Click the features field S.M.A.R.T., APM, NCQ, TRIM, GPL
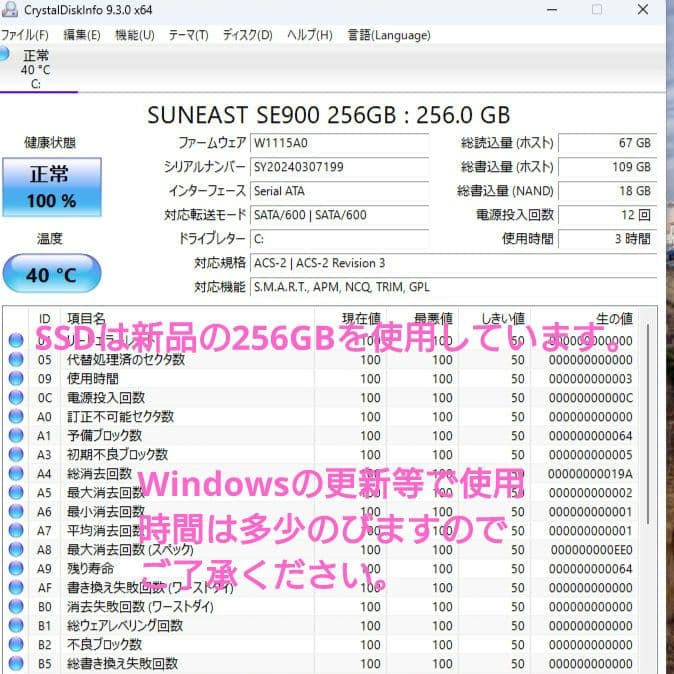The image size is (674, 674). [453, 287]
